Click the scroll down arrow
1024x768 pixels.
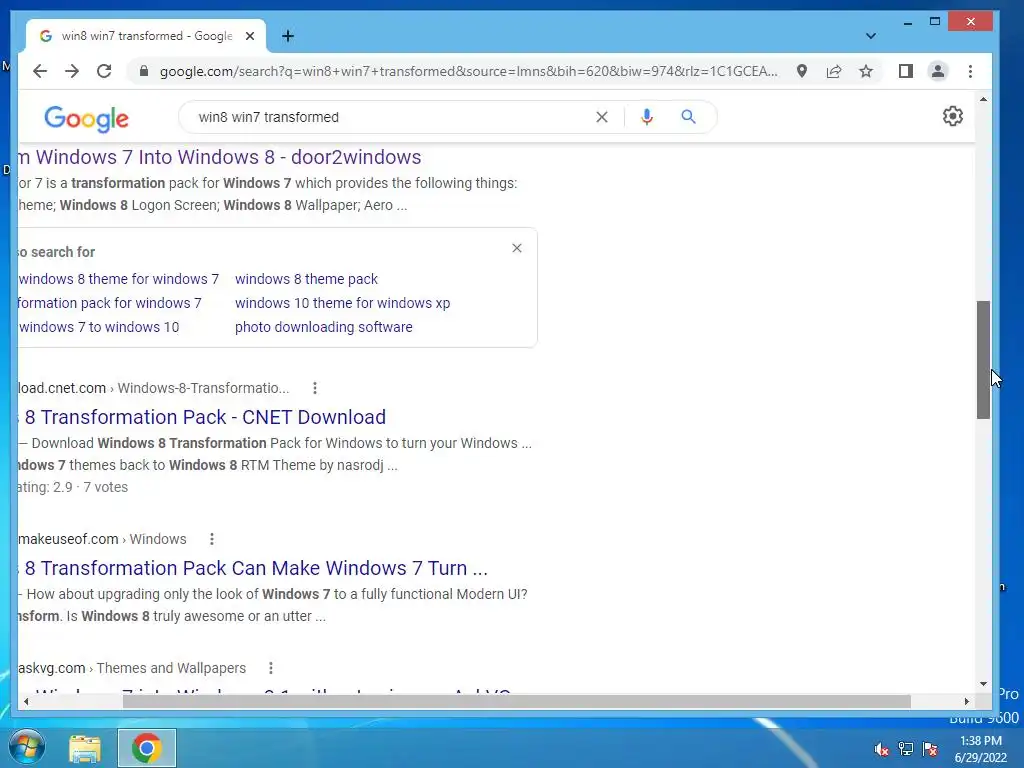[x=984, y=684]
